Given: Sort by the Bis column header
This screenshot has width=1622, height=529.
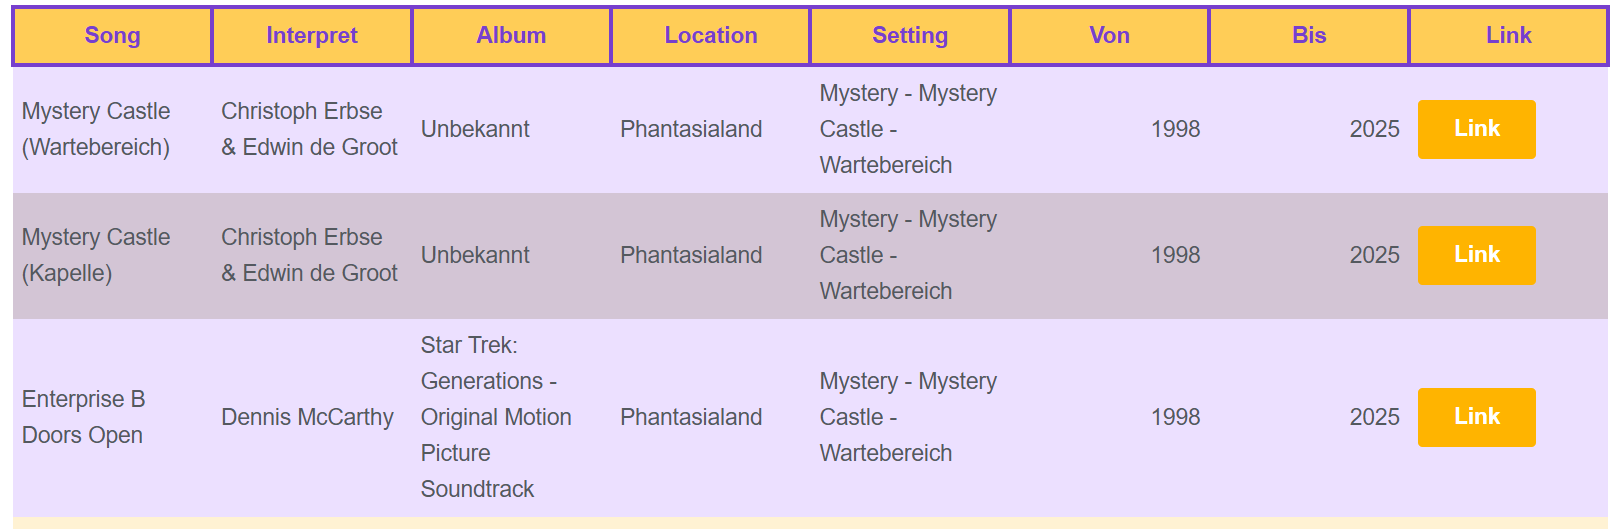Looking at the screenshot, I should tap(1309, 36).
